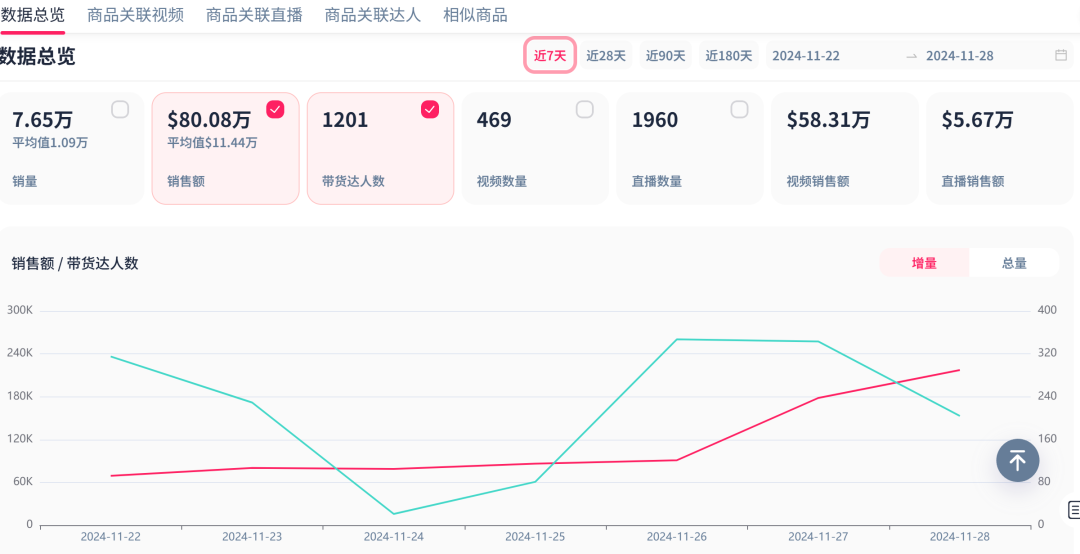
Task: Select the 近28天 time range
Action: click(606, 56)
